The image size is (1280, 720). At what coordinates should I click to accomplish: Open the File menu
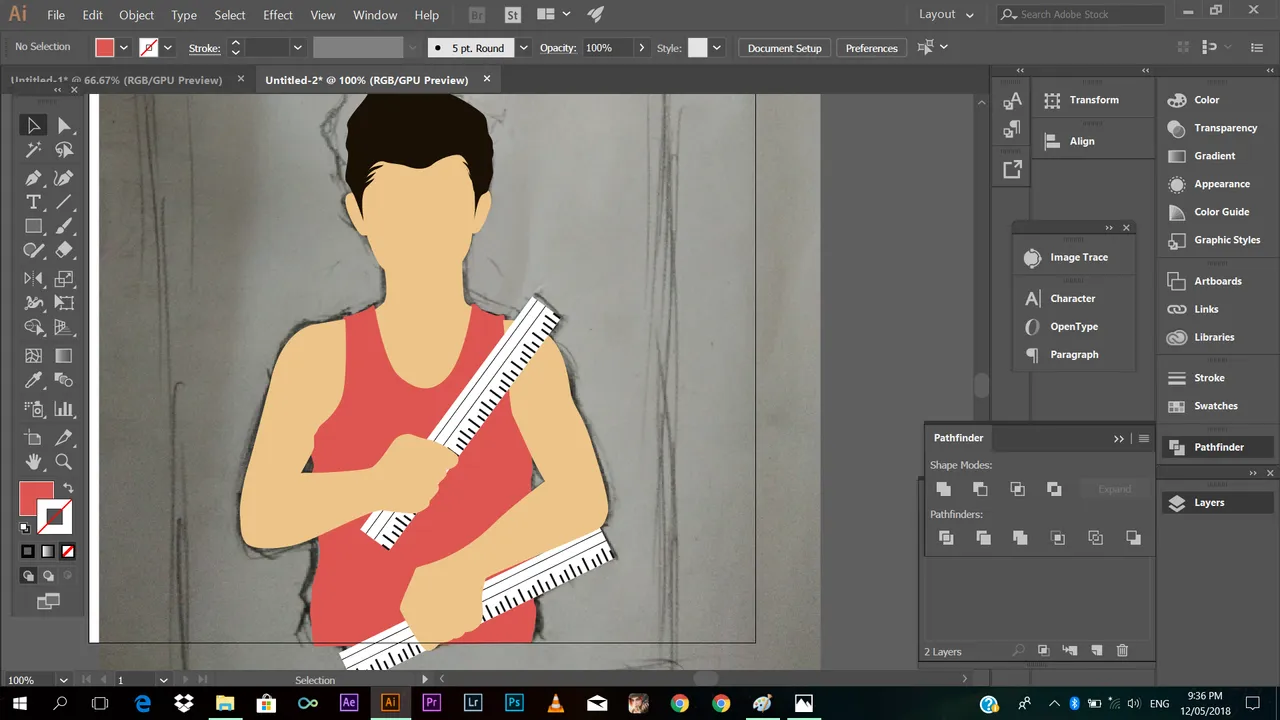pyautogui.click(x=56, y=15)
